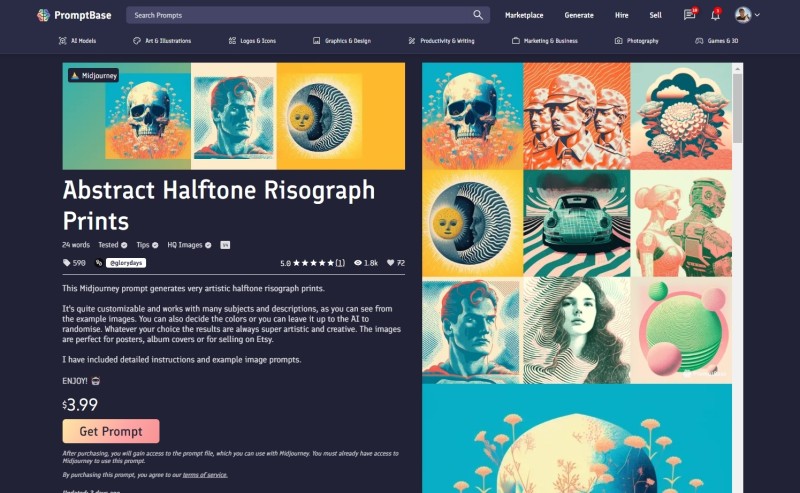
Task: Click the PromptBase site name
Action: [x=83, y=15]
